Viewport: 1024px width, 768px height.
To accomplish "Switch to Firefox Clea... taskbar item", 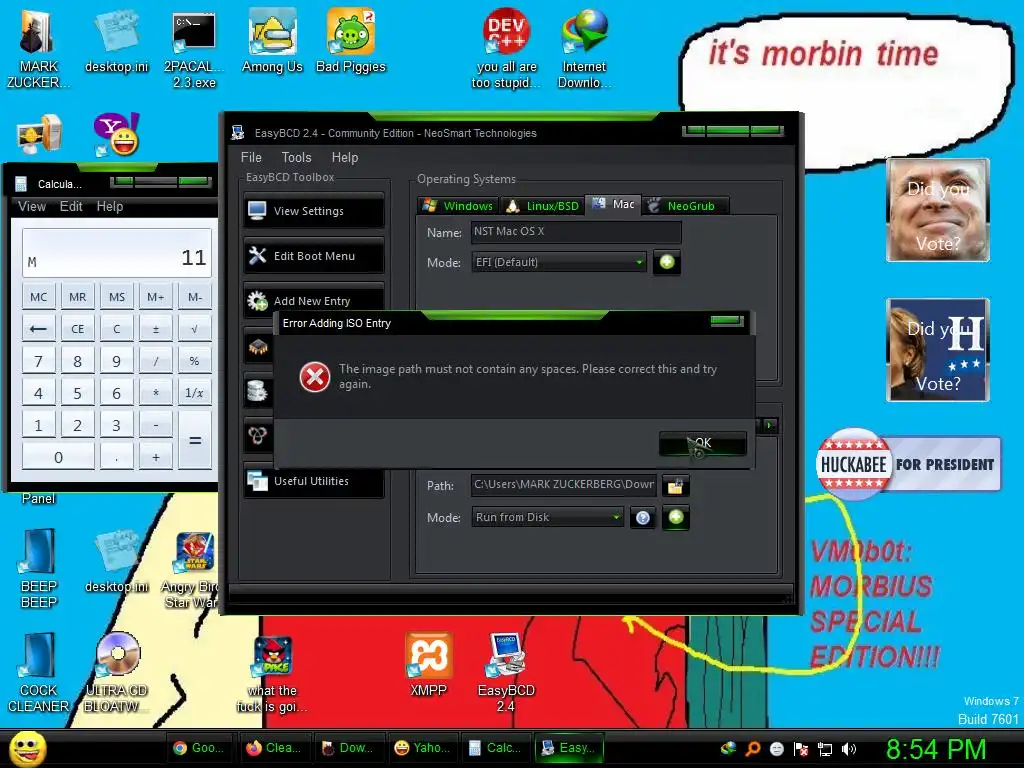I will 274,748.
